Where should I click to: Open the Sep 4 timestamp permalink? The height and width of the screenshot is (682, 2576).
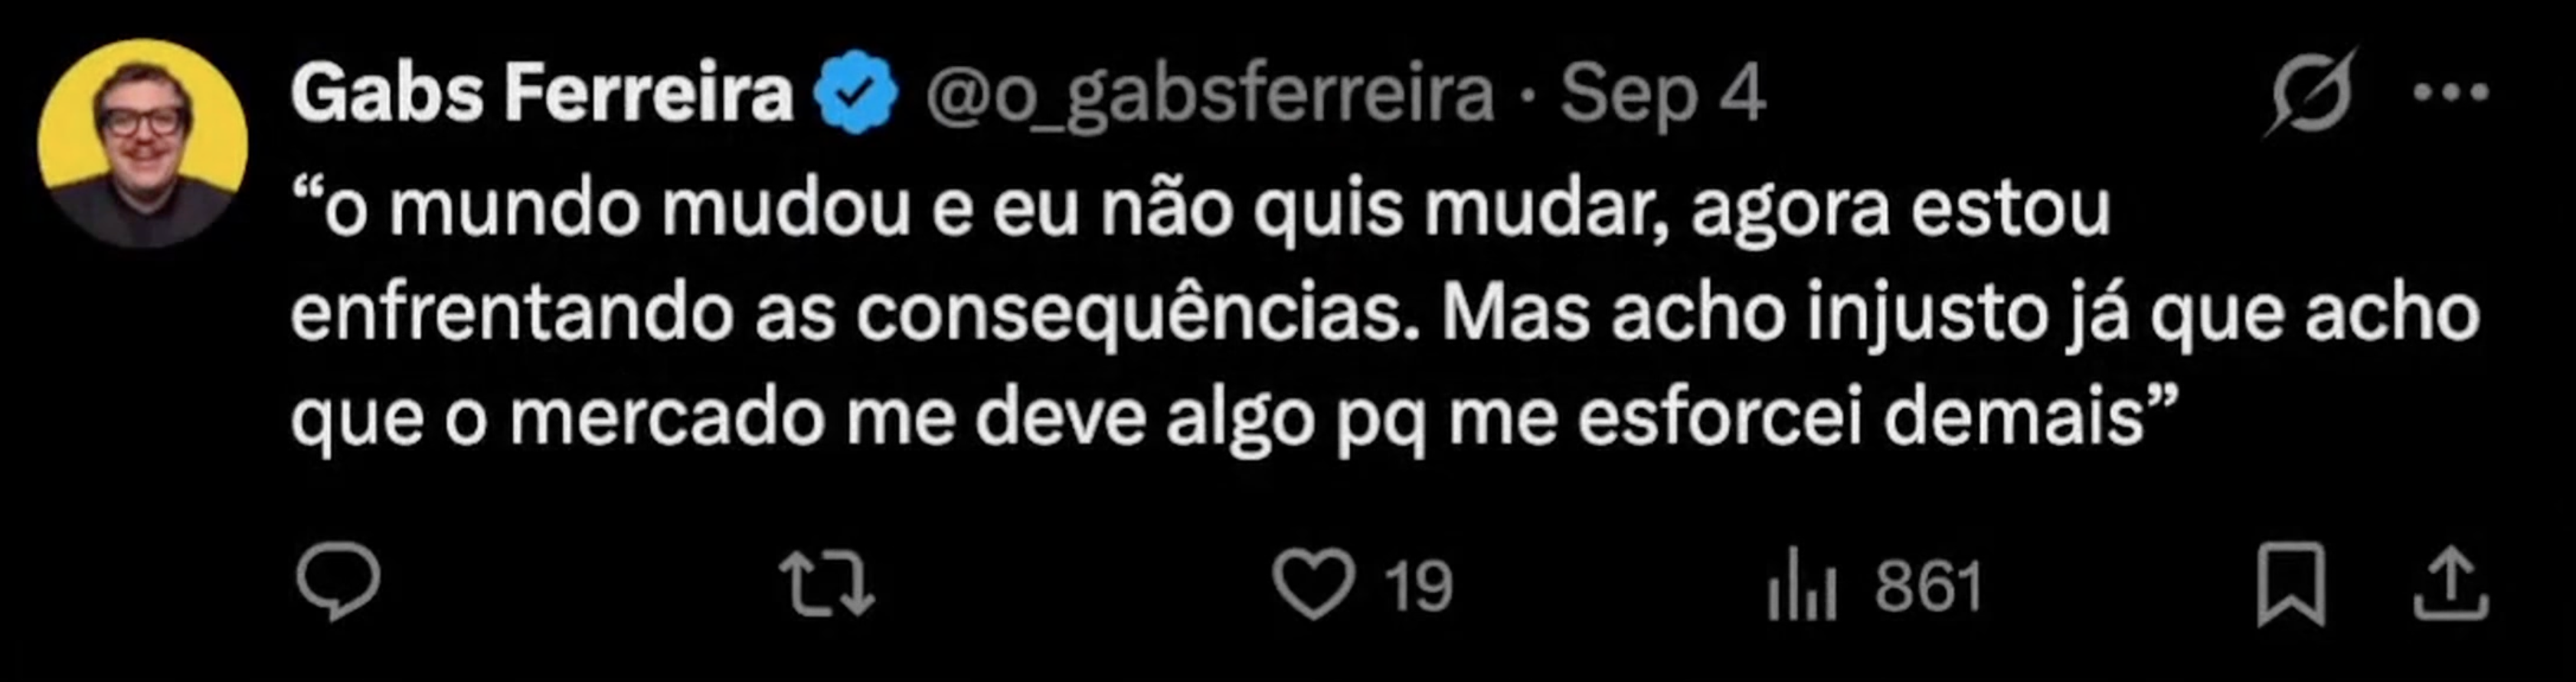tap(1663, 95)
